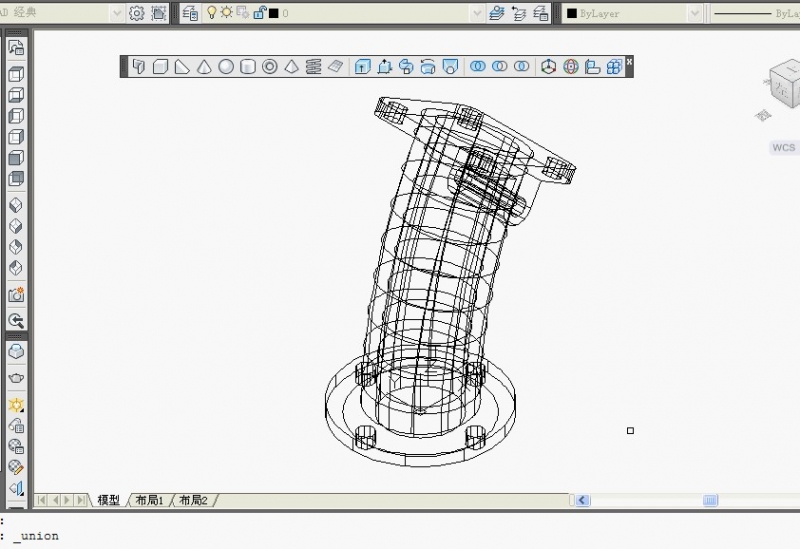Viewport: 800px width, 549px height.
Task: Switch to the 布局1 tab
Action: pyautogui.click(x=149, y=500)
